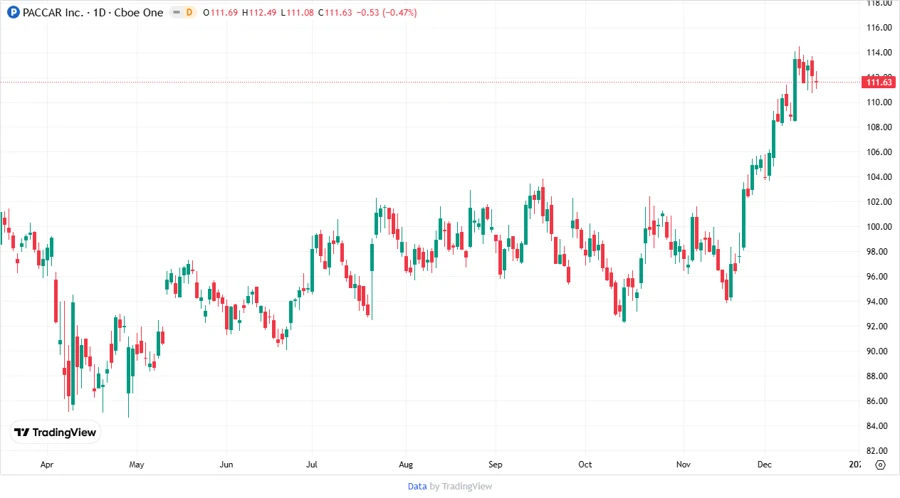Click the change value −0.53 (−0.47%)
The height and width of the screenshot is (498, 900).
pyautogui.click(x=386, y=12)
